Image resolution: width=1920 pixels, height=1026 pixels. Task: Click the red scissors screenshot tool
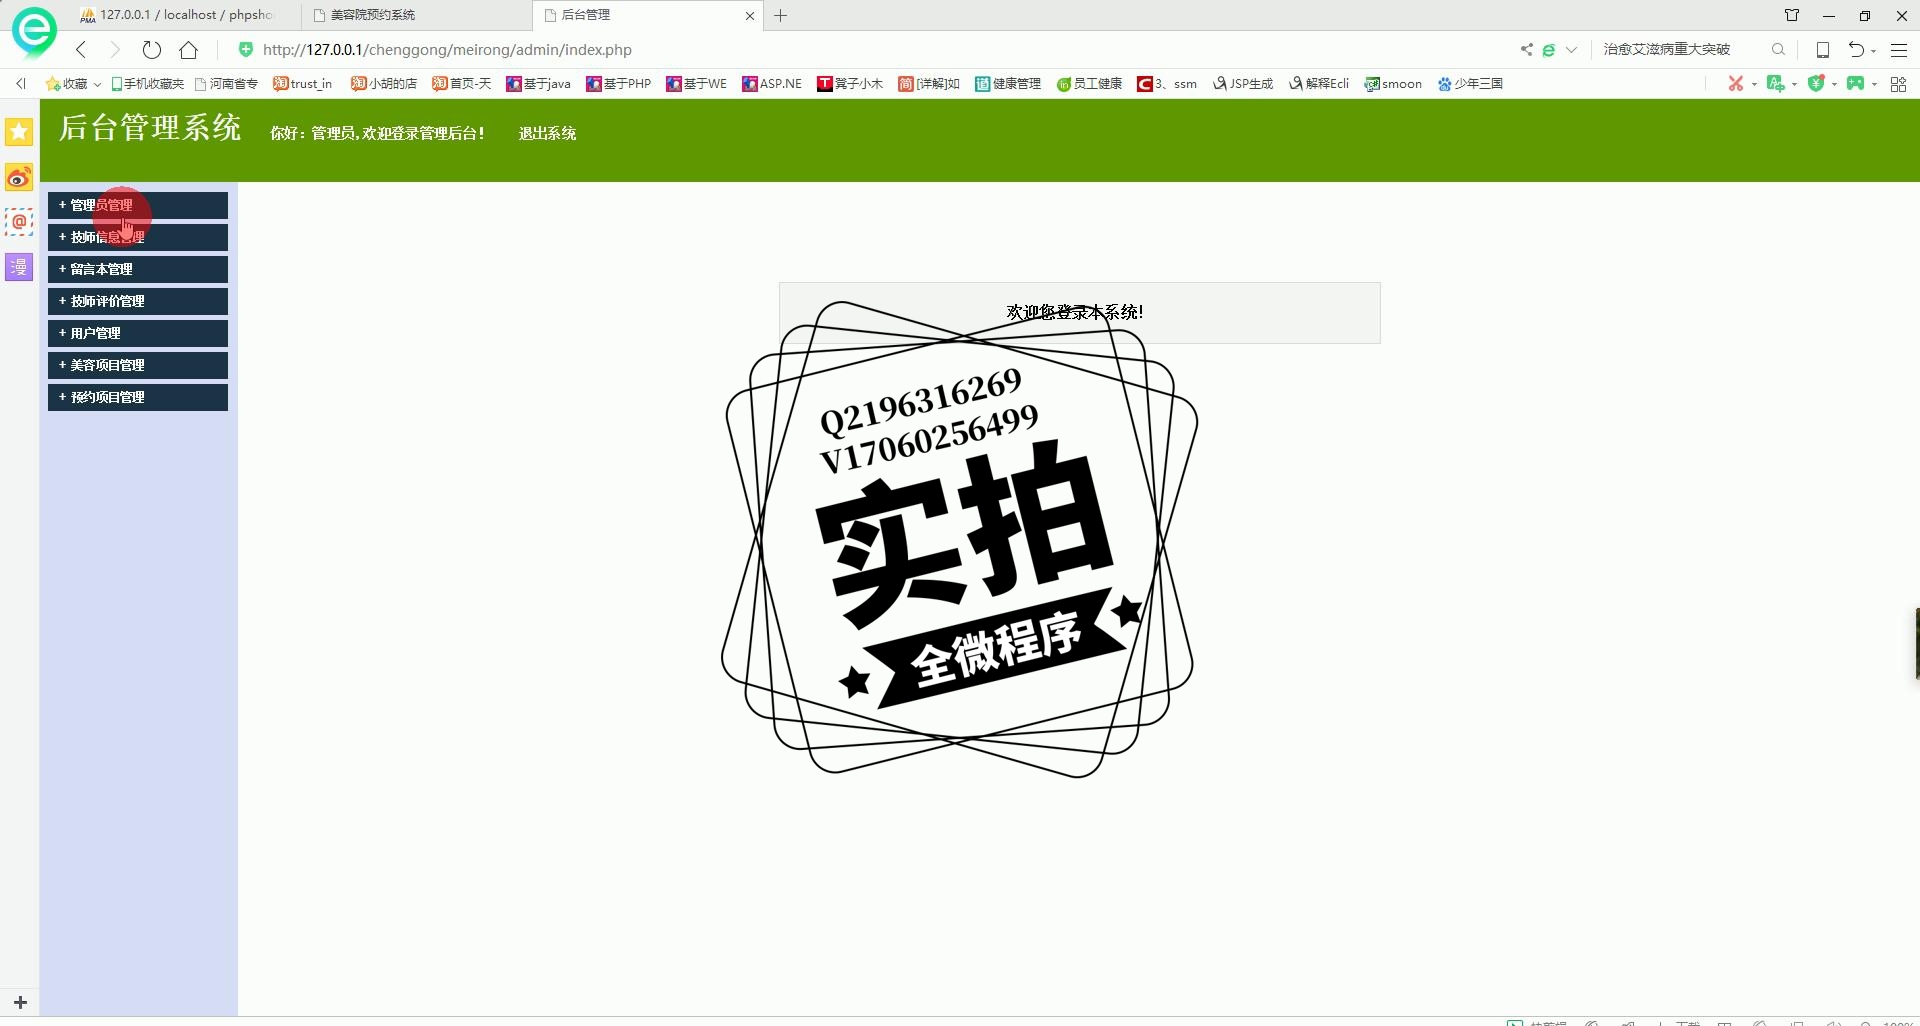coord(1736,83)
